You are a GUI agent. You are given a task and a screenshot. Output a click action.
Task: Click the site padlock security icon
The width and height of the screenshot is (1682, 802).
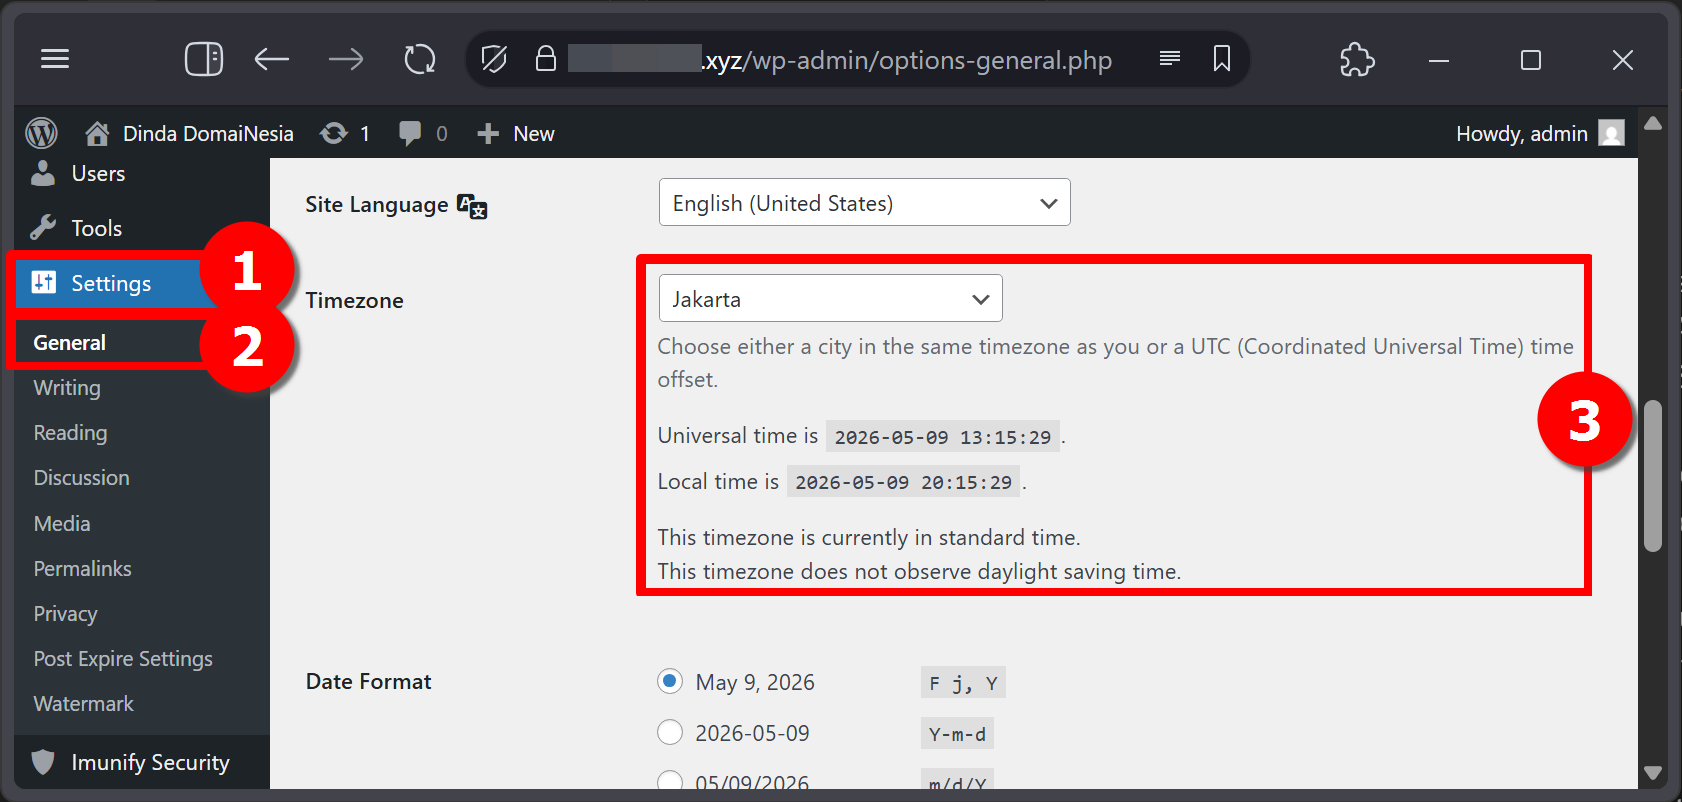[x=545, y=59]
